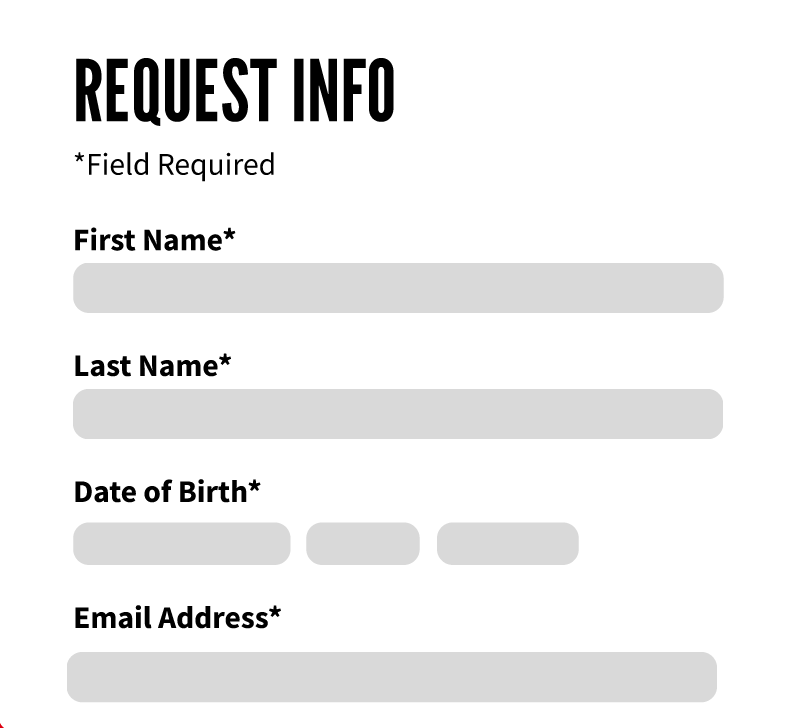The image size is (797, 728).
Task: Click the word INFO in the heading
Action: coord(344,91)
